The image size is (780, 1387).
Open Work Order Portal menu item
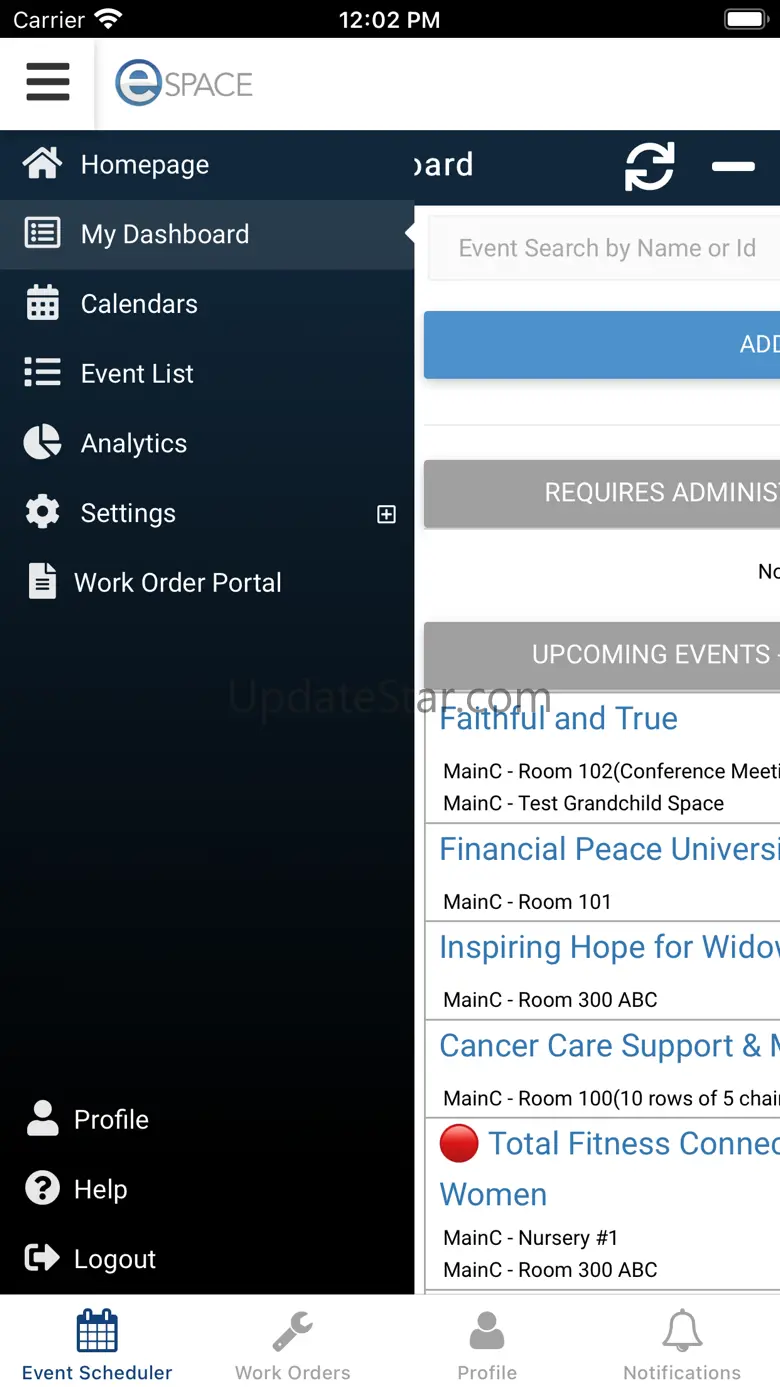[x=207, y=582]
